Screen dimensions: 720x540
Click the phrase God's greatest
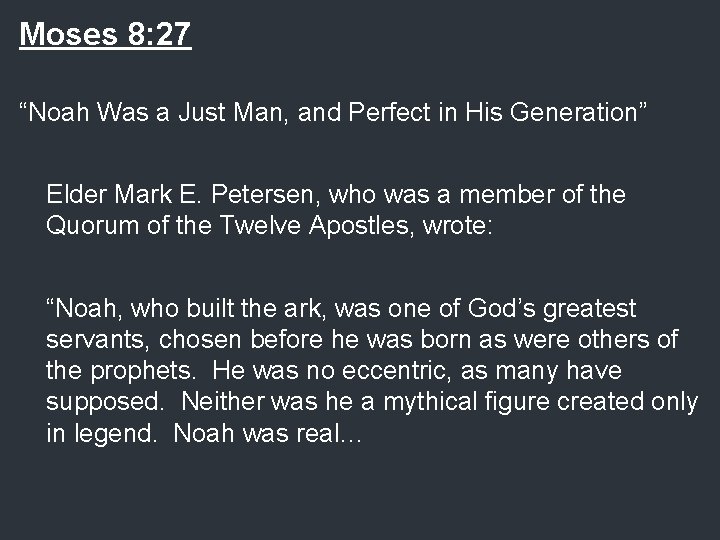coord(551,309)
